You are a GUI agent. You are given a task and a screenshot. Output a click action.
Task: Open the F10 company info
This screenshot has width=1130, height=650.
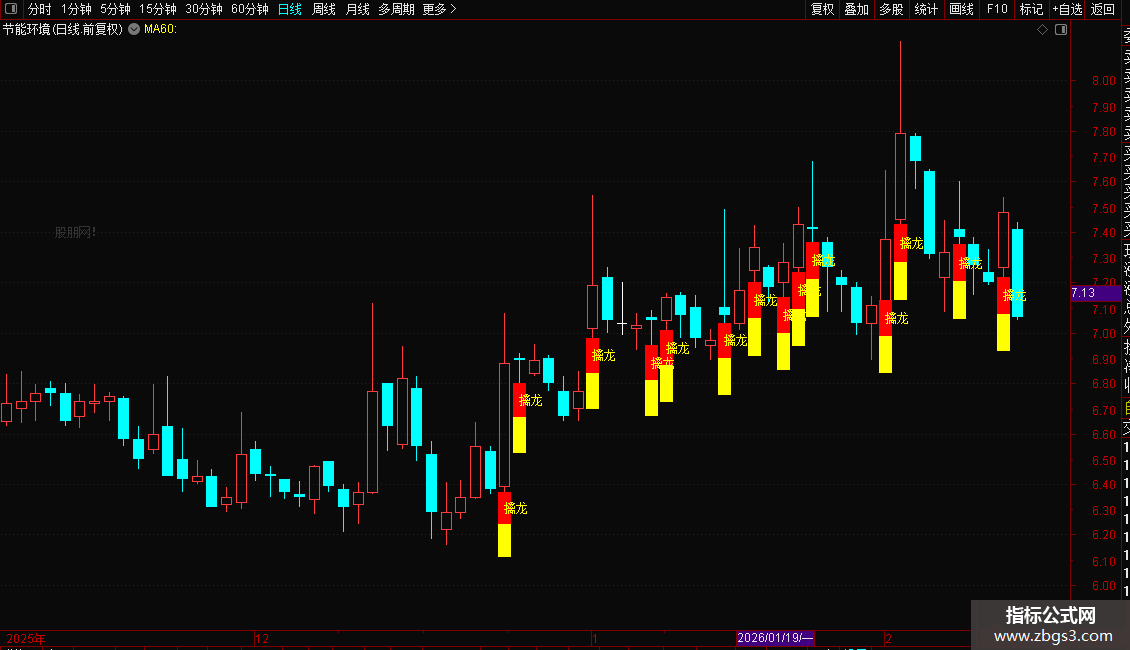[x=997, y=9]
